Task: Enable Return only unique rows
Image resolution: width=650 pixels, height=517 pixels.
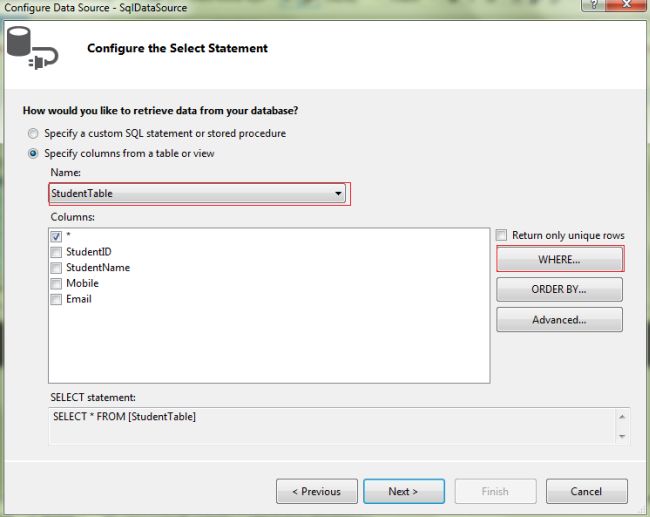Action: [x=502, y=235]
